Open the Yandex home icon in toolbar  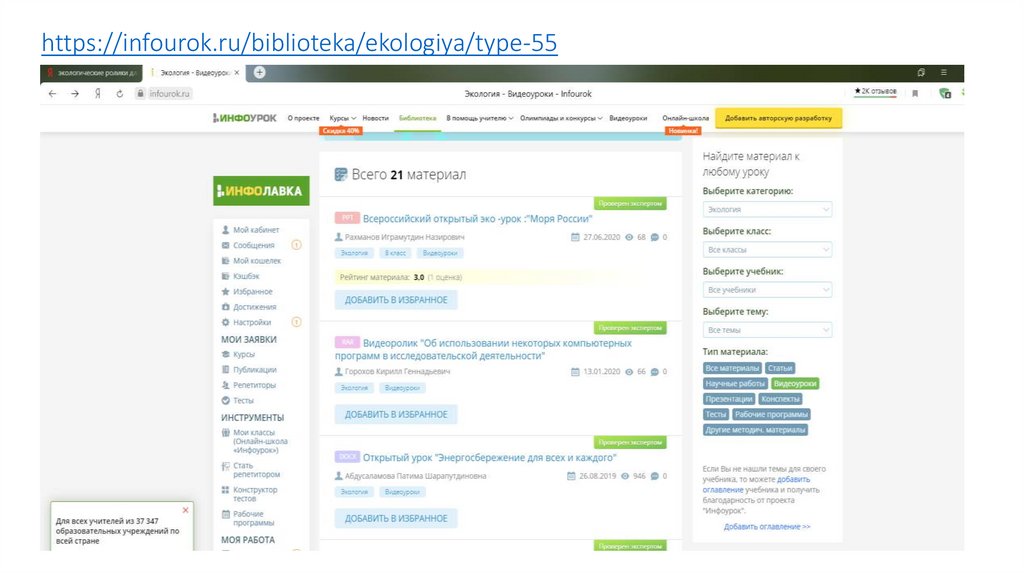click(x=97, y=93)
